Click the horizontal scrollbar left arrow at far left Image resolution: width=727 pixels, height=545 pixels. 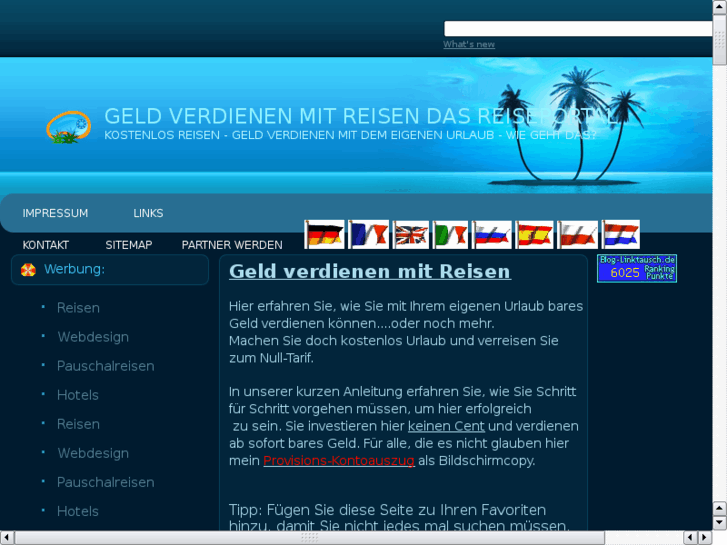coord(6,538)
